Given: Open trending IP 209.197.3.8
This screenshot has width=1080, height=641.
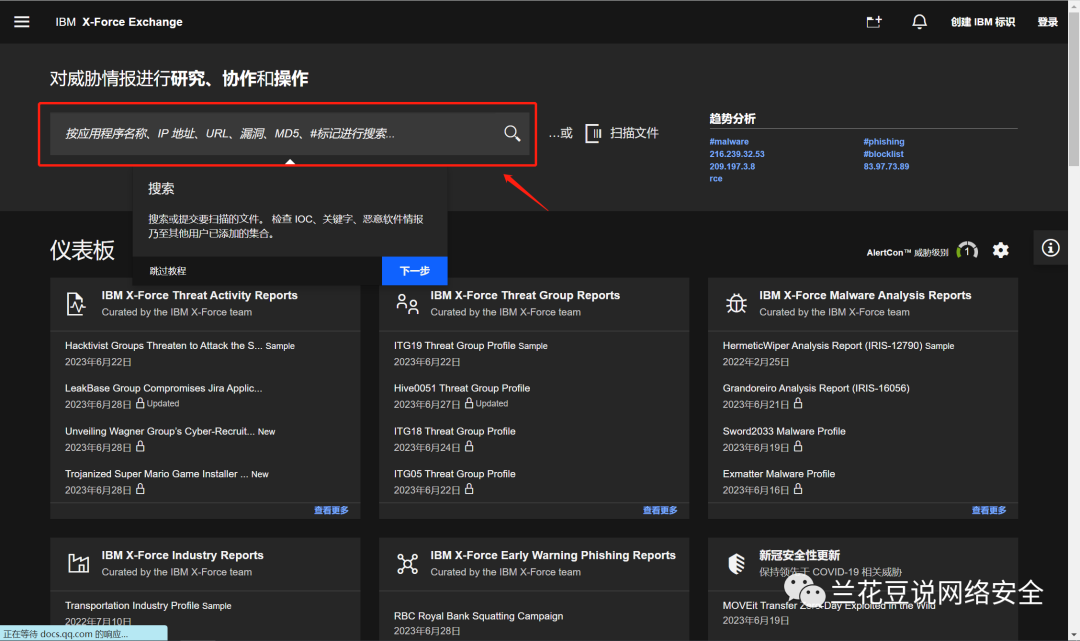Looking at the screenshot, I should pyautogui.click(x=732, y=167).
